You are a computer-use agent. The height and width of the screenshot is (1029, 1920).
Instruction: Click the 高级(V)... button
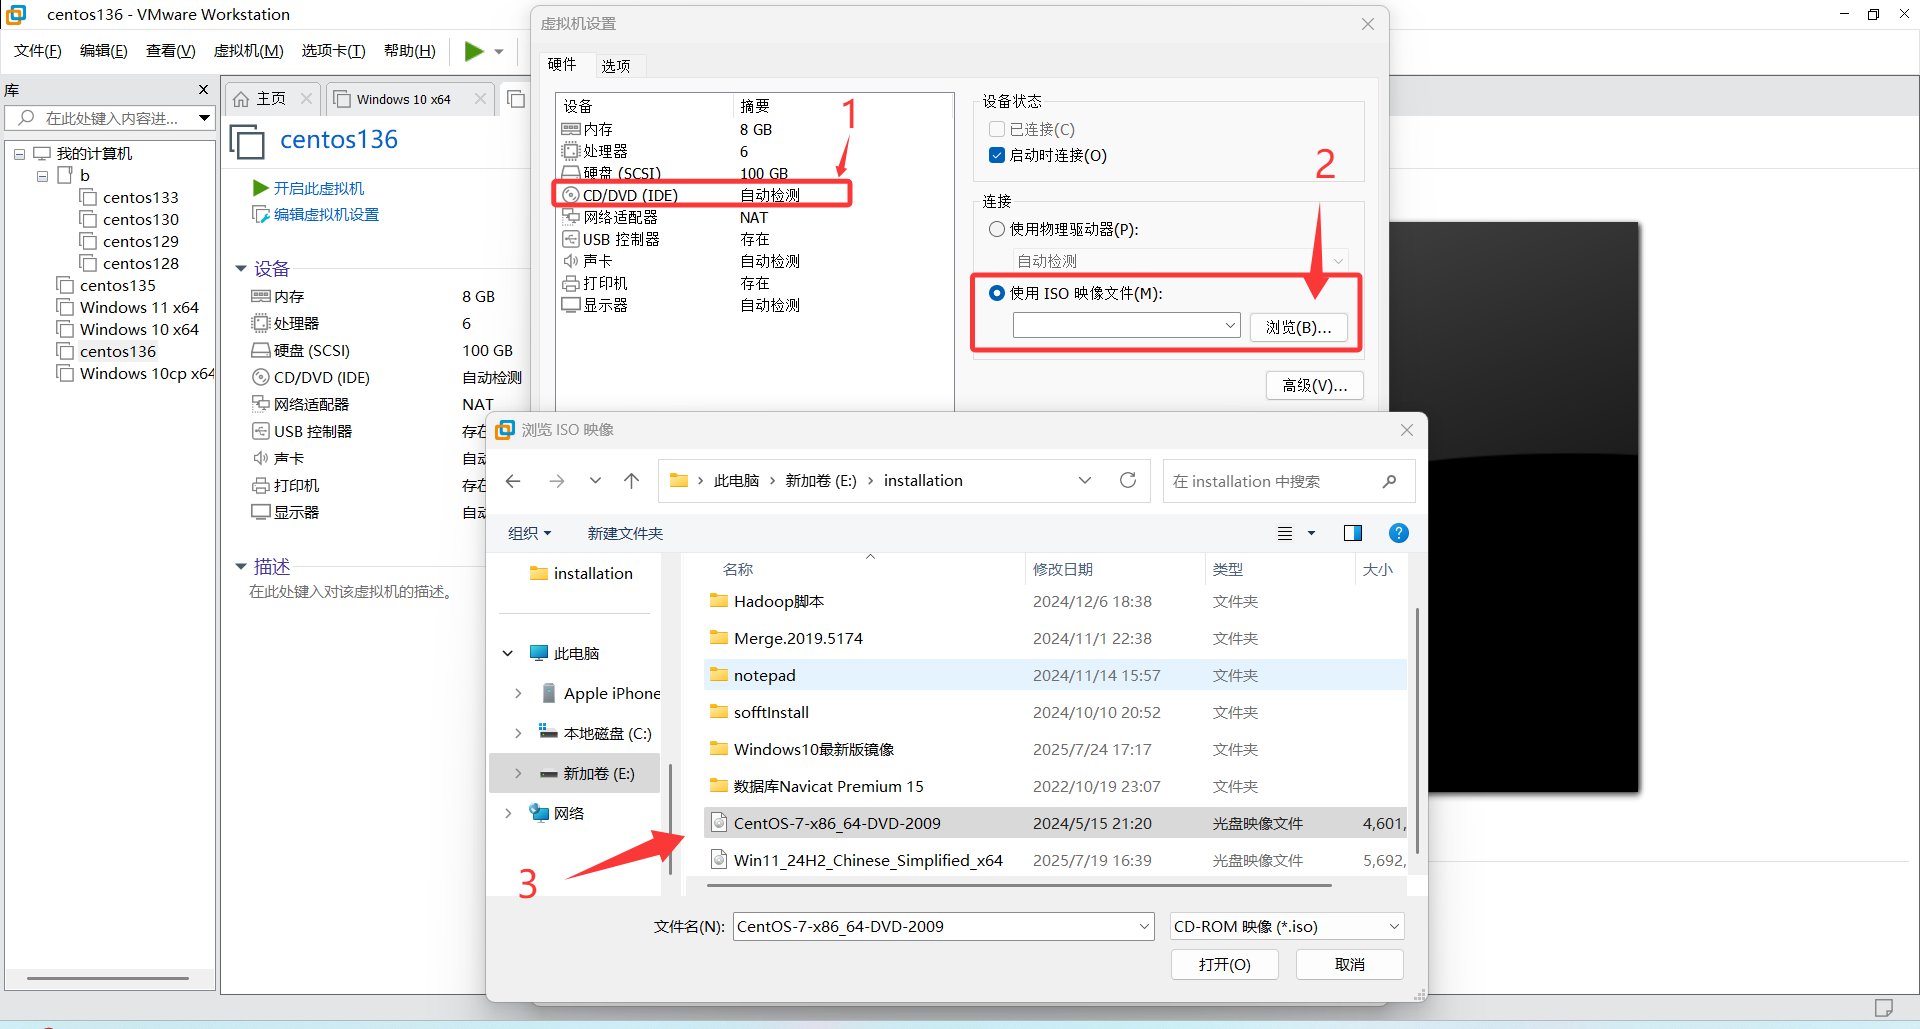click(1314, 386)
